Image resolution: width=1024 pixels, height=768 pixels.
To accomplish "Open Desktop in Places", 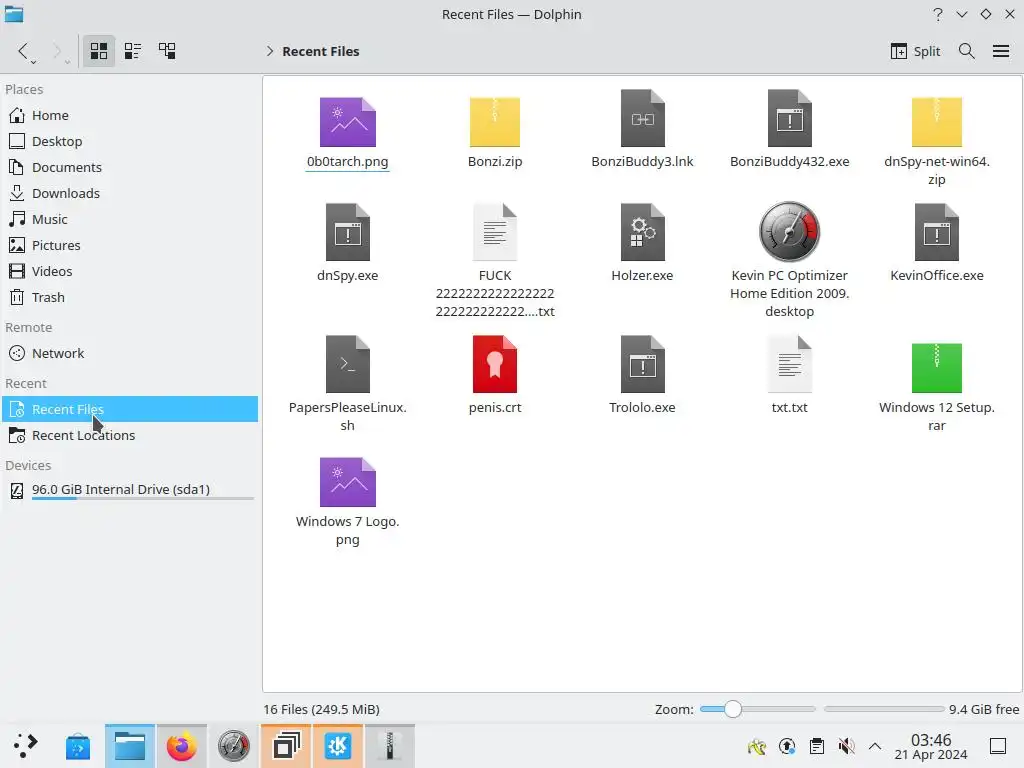I will coord(130,141).
